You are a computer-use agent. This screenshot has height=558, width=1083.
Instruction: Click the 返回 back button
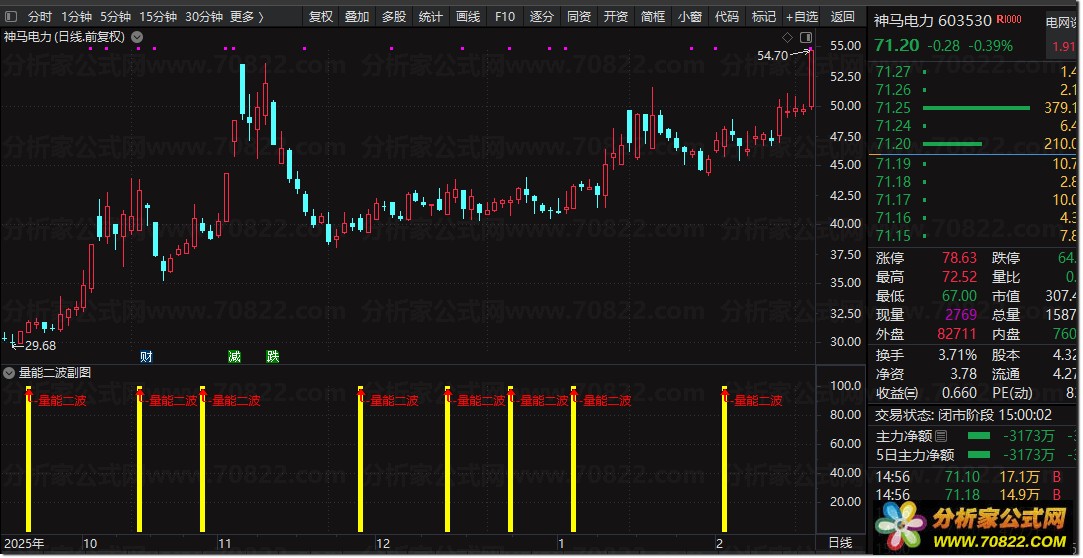(x=843, y=17)
